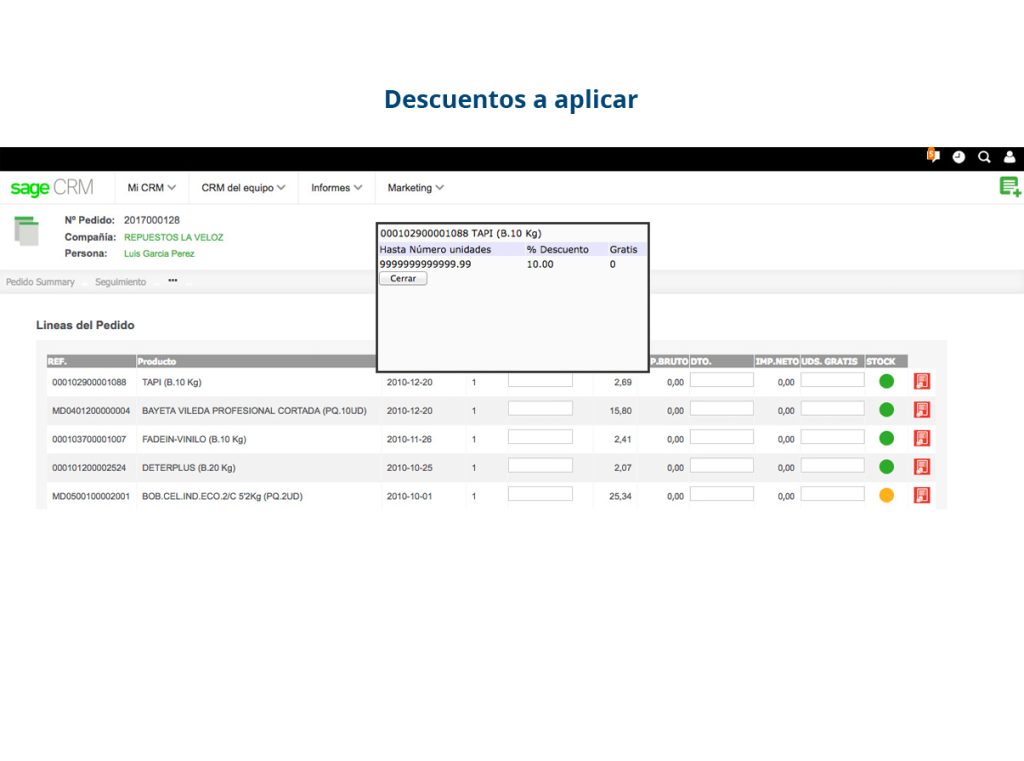Open the recent items clock icon
This screenshot has height=761, width=1024.
tap(959, 157)
